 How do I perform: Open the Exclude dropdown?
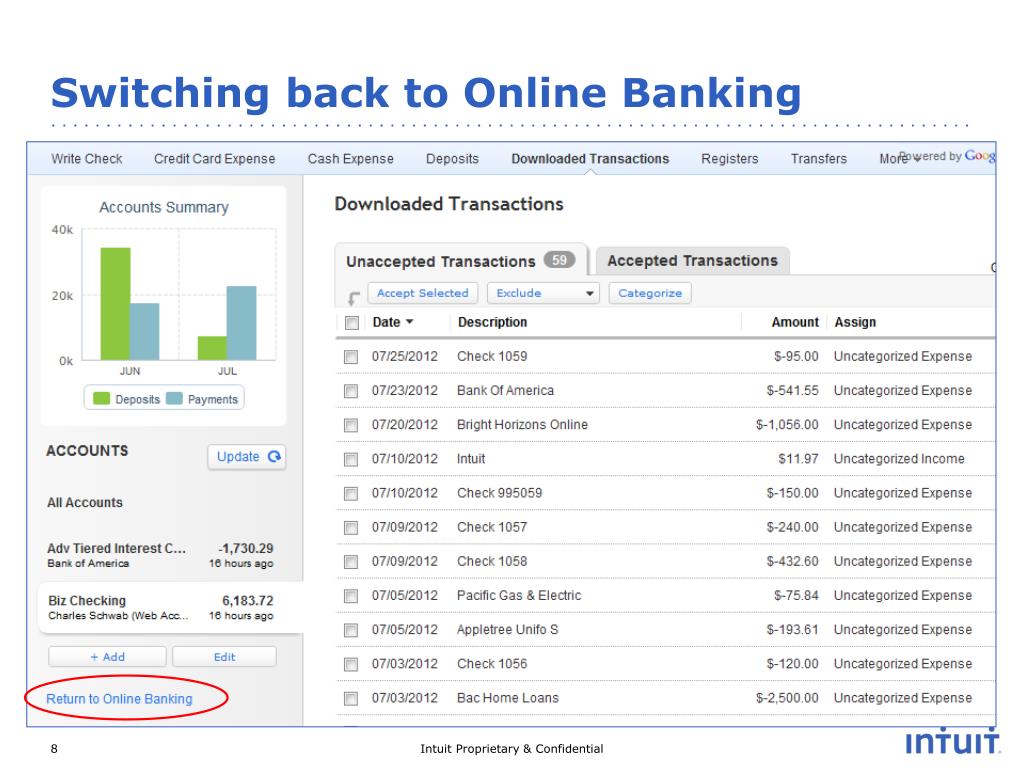(543, 293)
